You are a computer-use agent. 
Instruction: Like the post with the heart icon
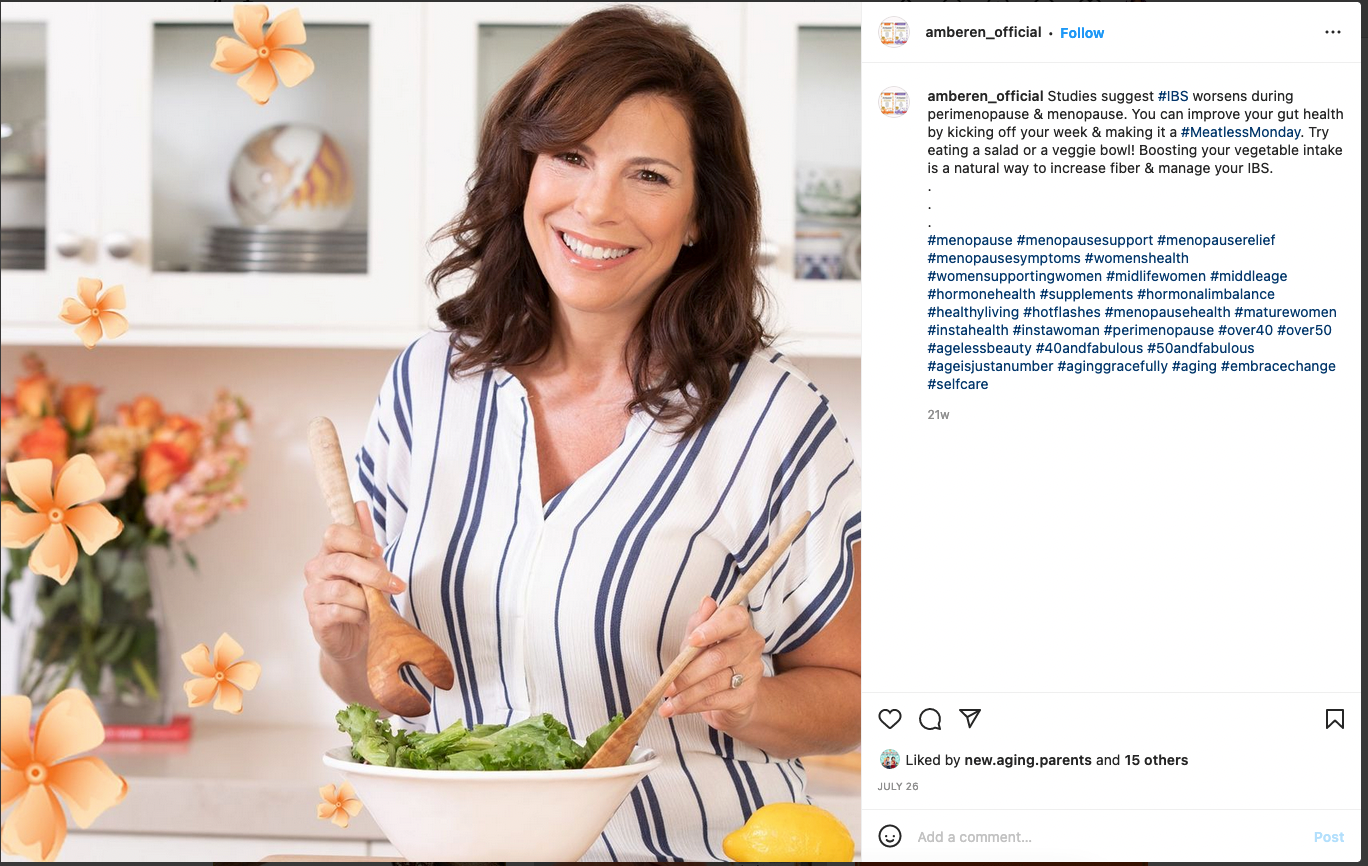click(890, 719)
